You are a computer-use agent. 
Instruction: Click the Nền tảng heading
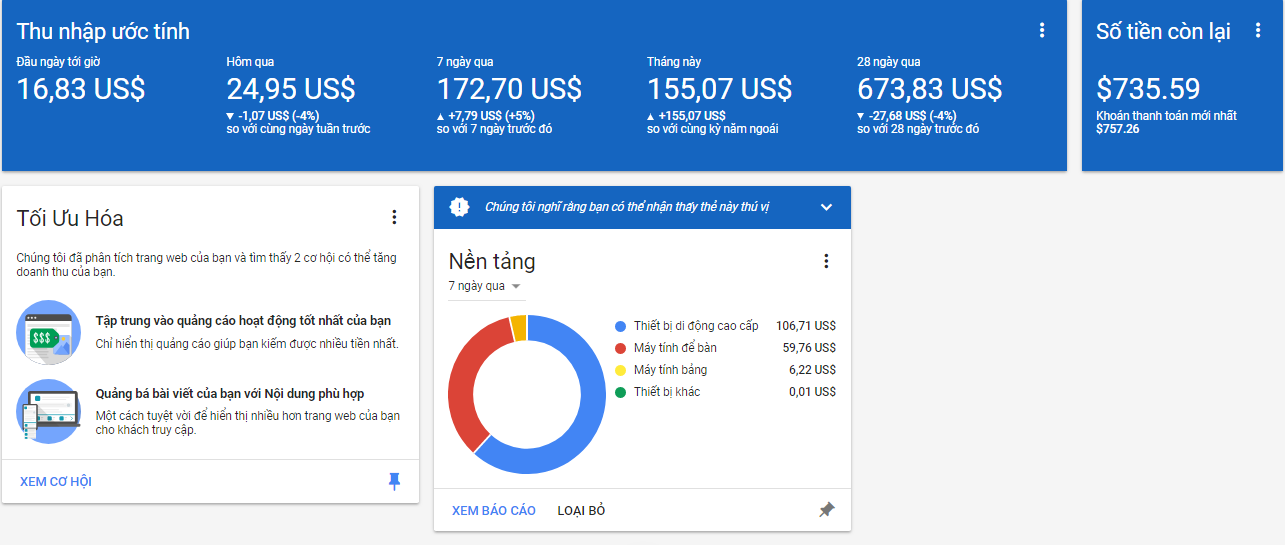point(492,261)
